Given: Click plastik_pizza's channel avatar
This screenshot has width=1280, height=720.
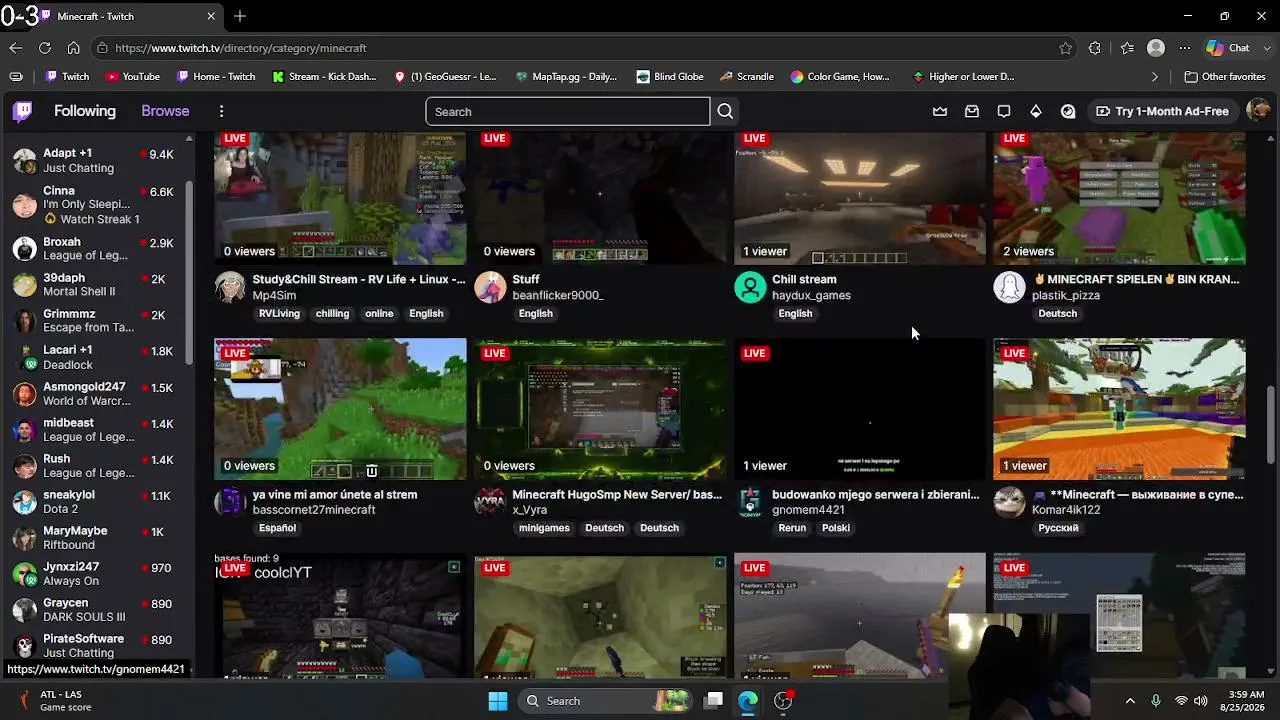Looking at the screenshot, I should pyautogui.click(x=1009, y=287).
